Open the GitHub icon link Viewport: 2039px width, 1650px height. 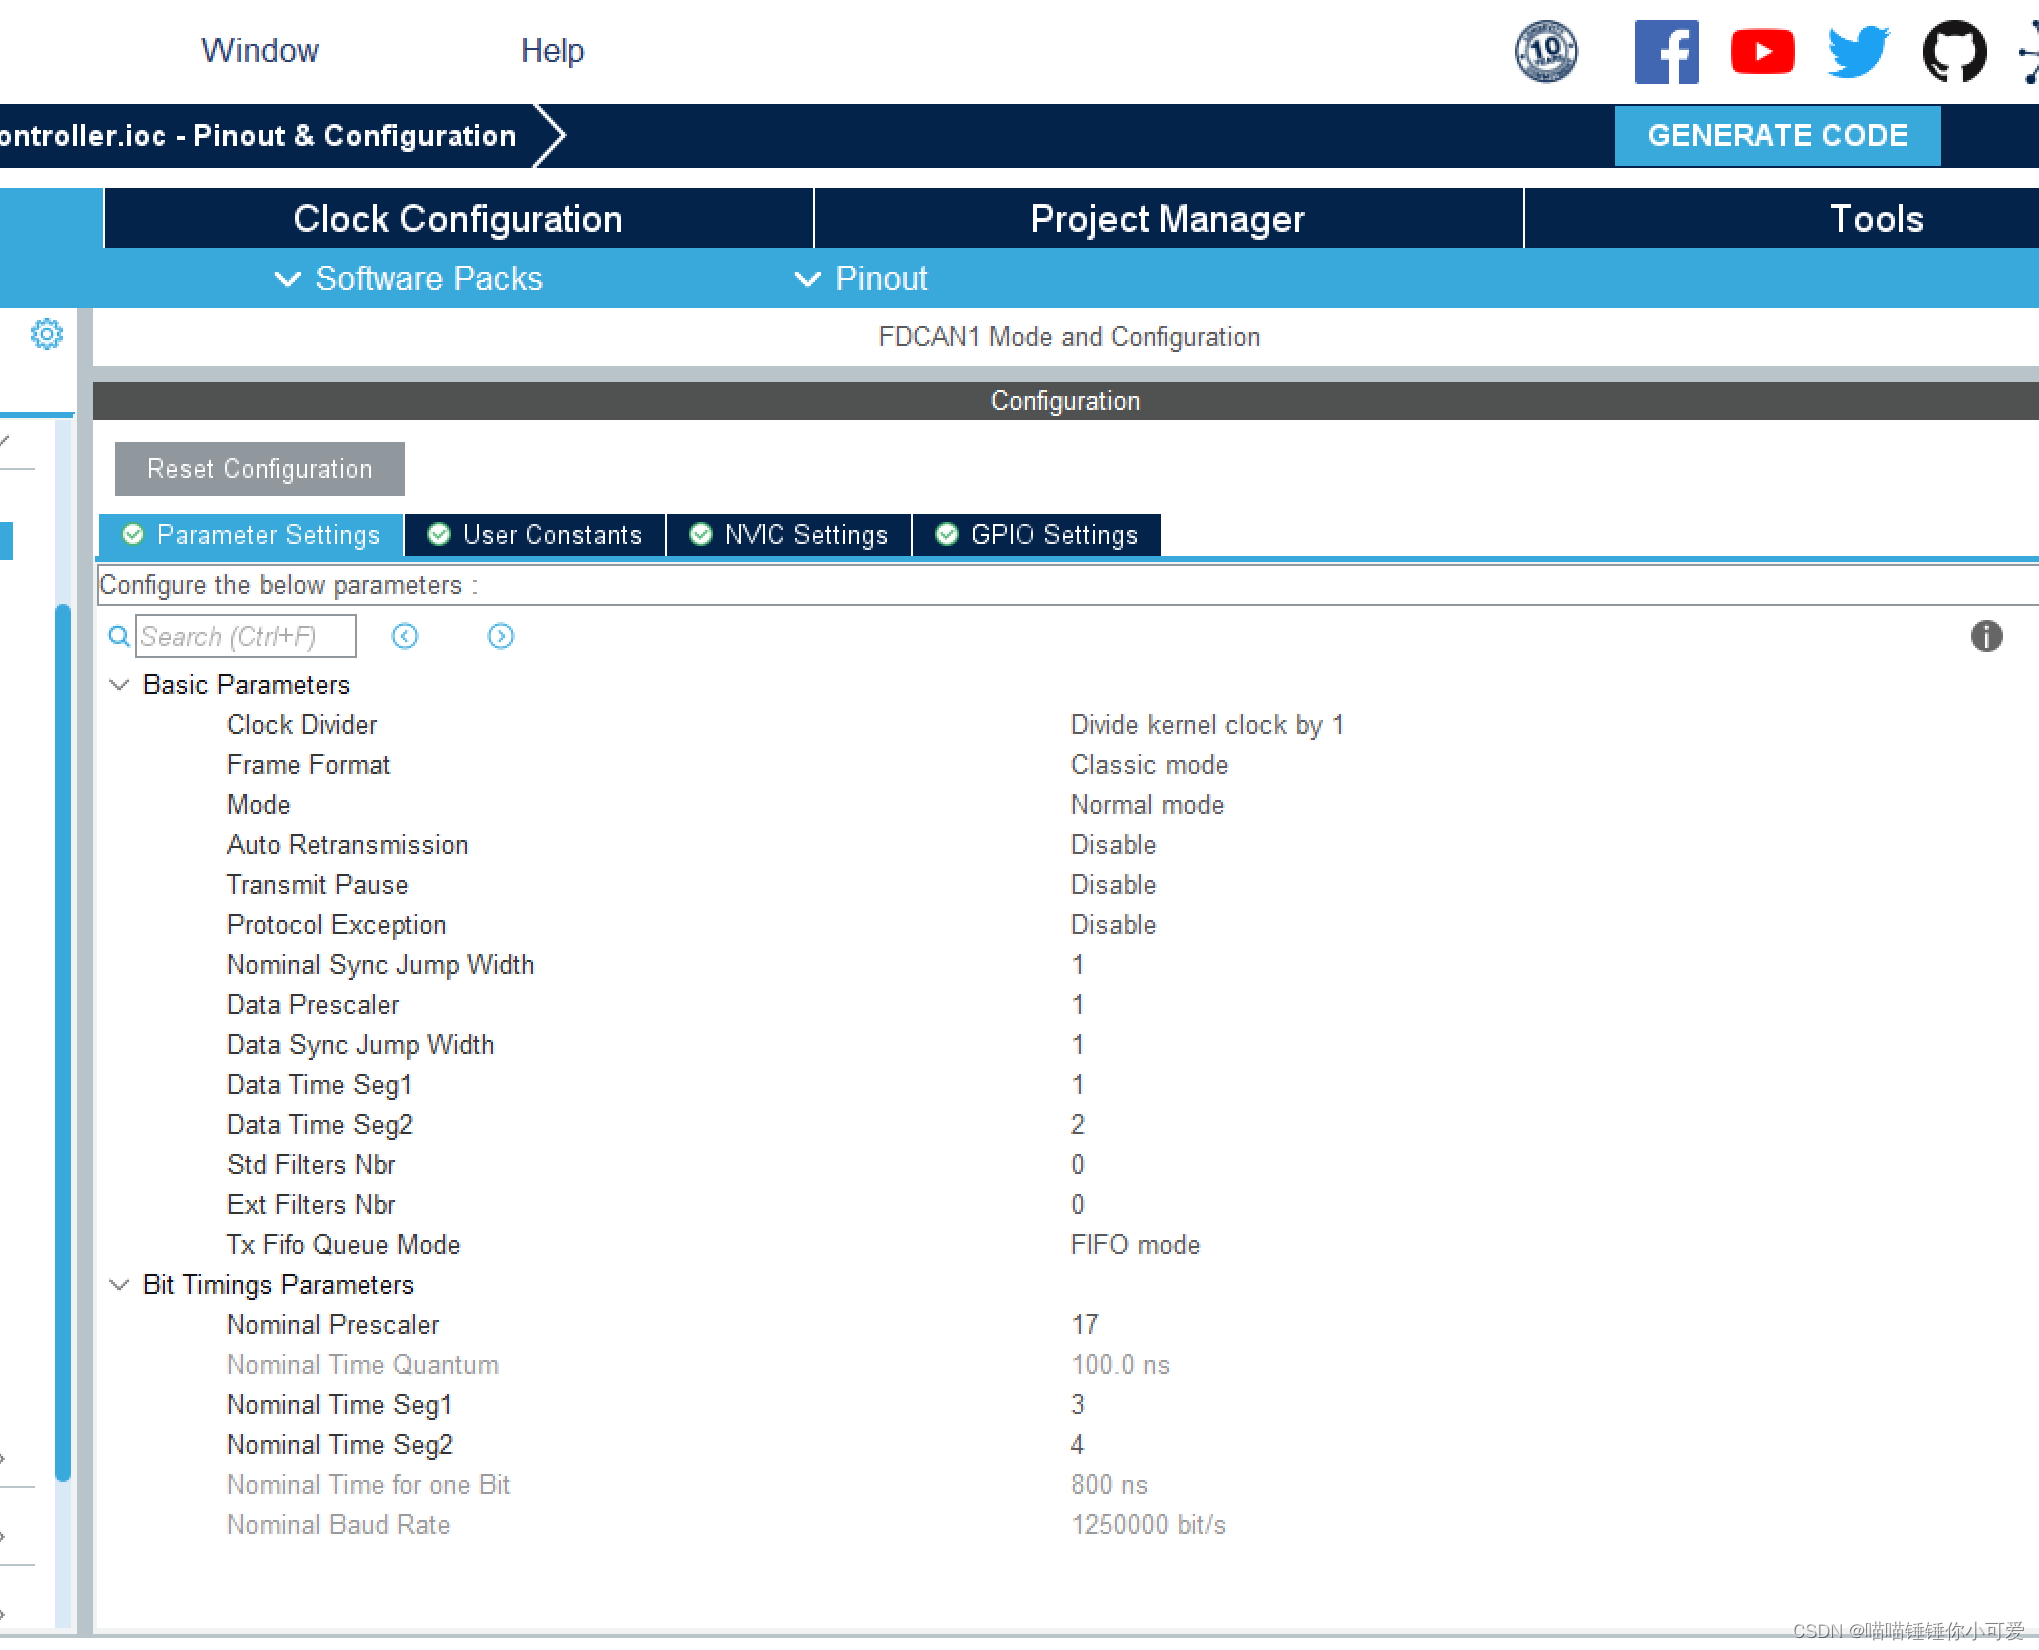[x=1954, y=52]
